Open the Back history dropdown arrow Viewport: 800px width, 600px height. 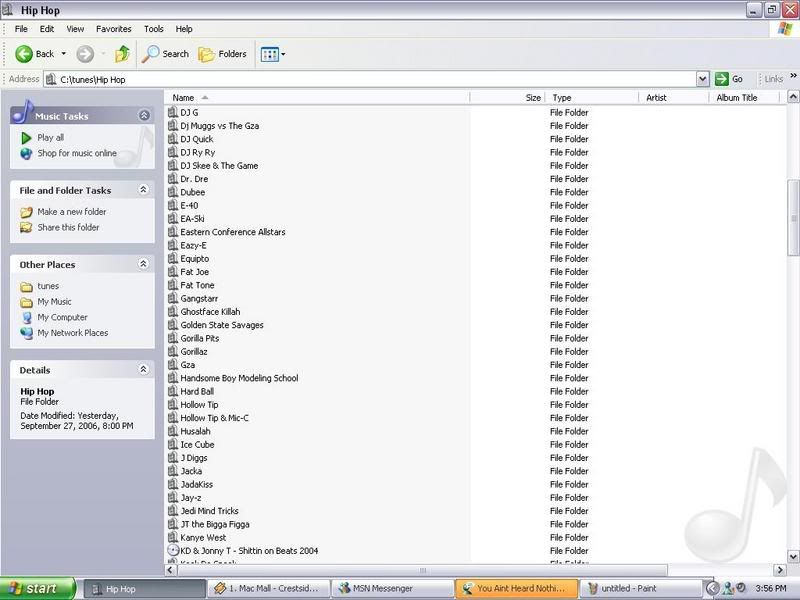[64, 54]
